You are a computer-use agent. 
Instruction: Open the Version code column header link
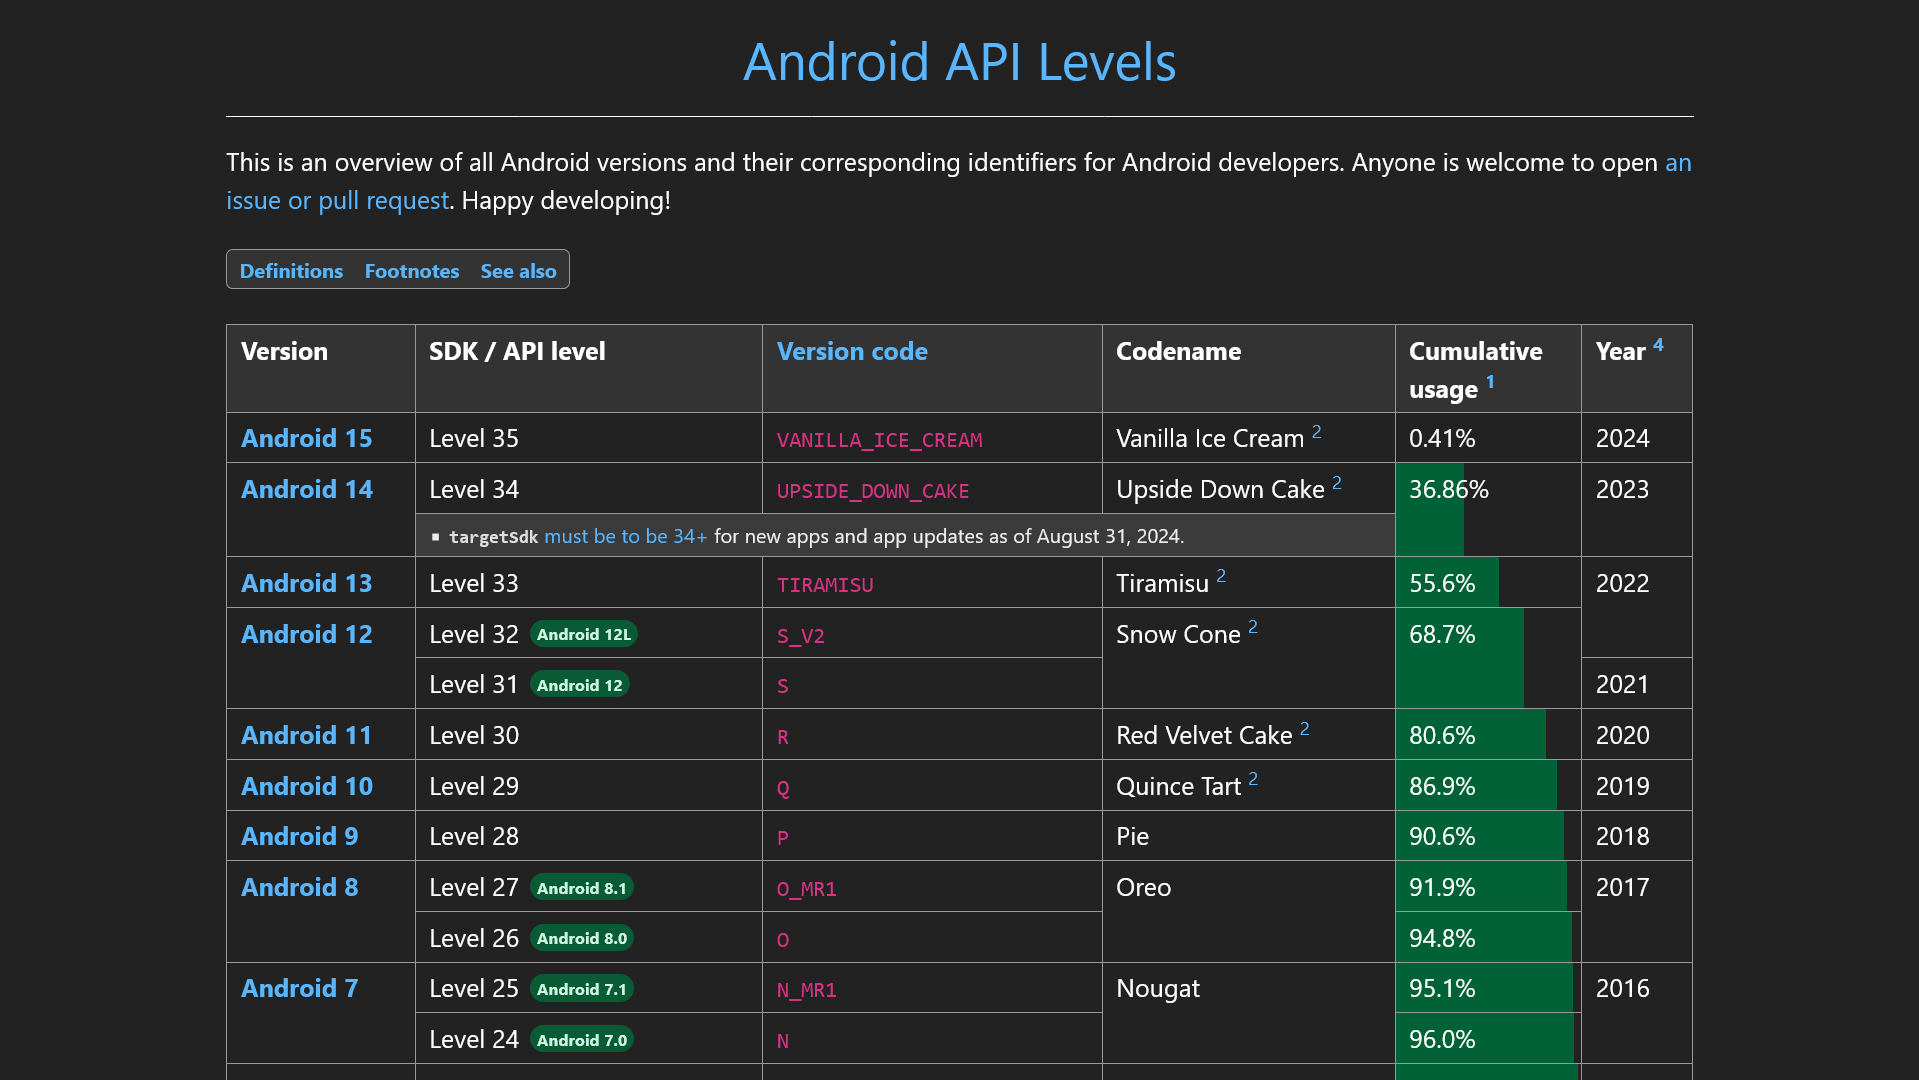tap(852, 352)
